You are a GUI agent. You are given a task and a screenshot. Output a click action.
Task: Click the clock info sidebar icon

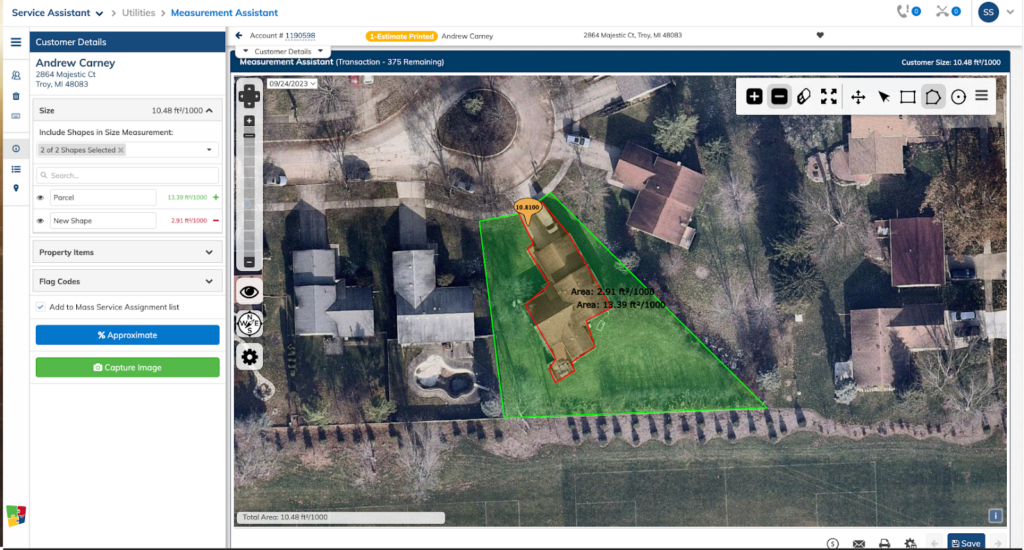pyautogui.click(x=16, y=149)
